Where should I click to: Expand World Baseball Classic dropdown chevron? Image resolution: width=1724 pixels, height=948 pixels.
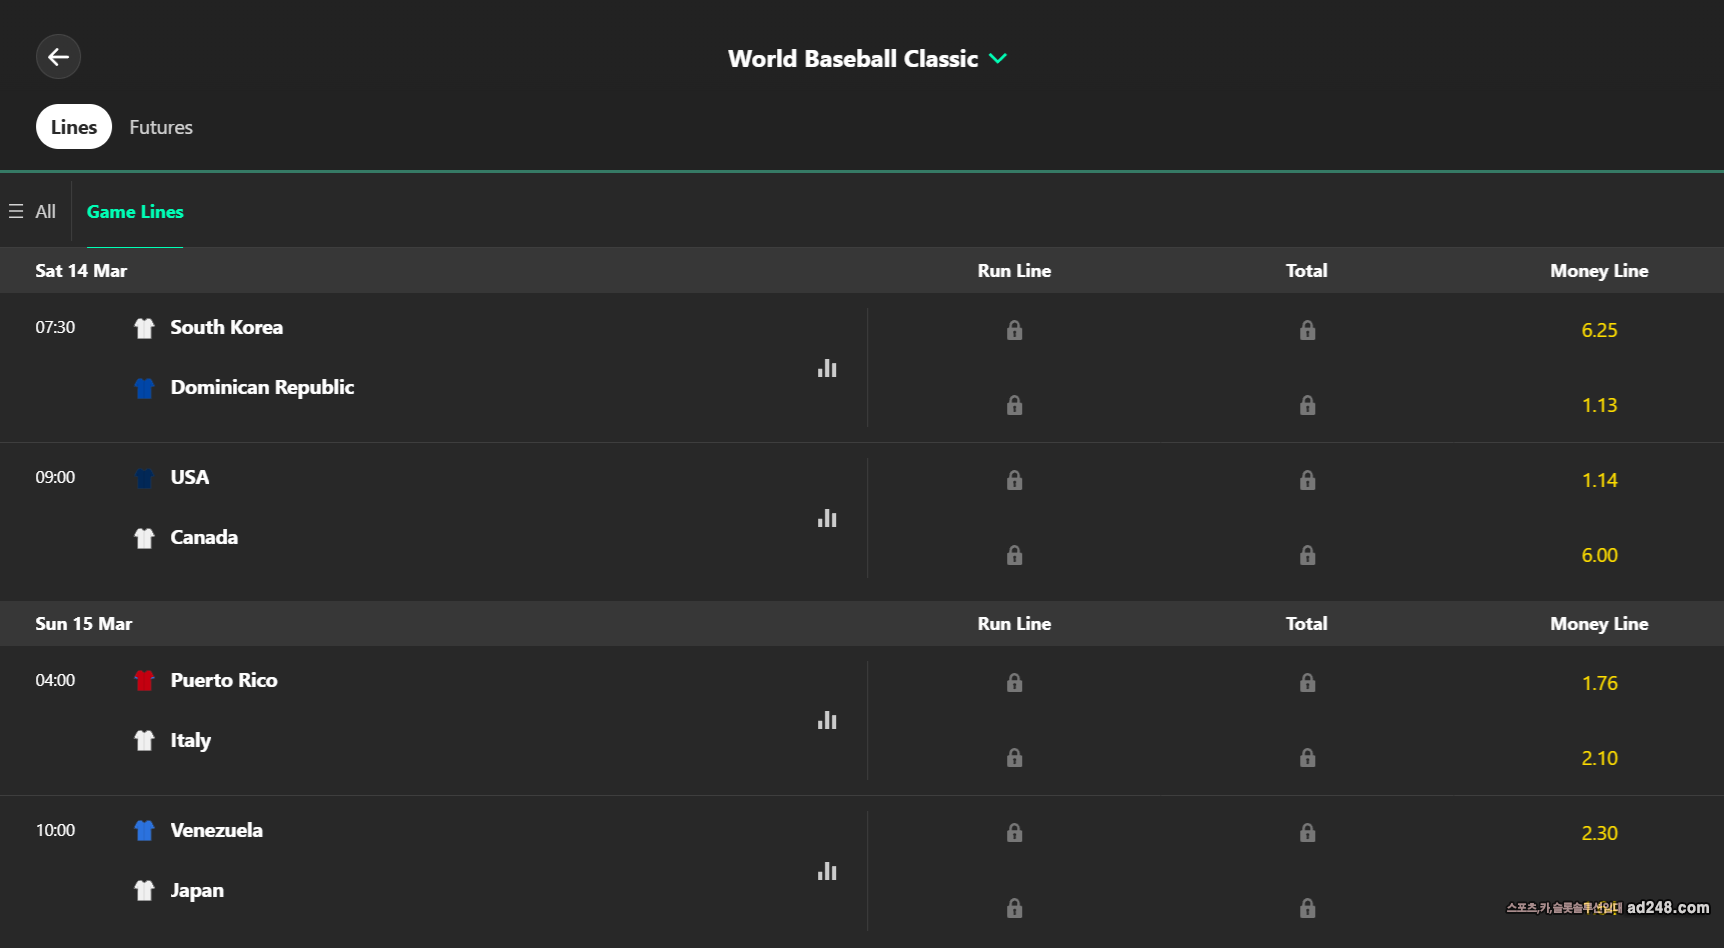(997, 59)
